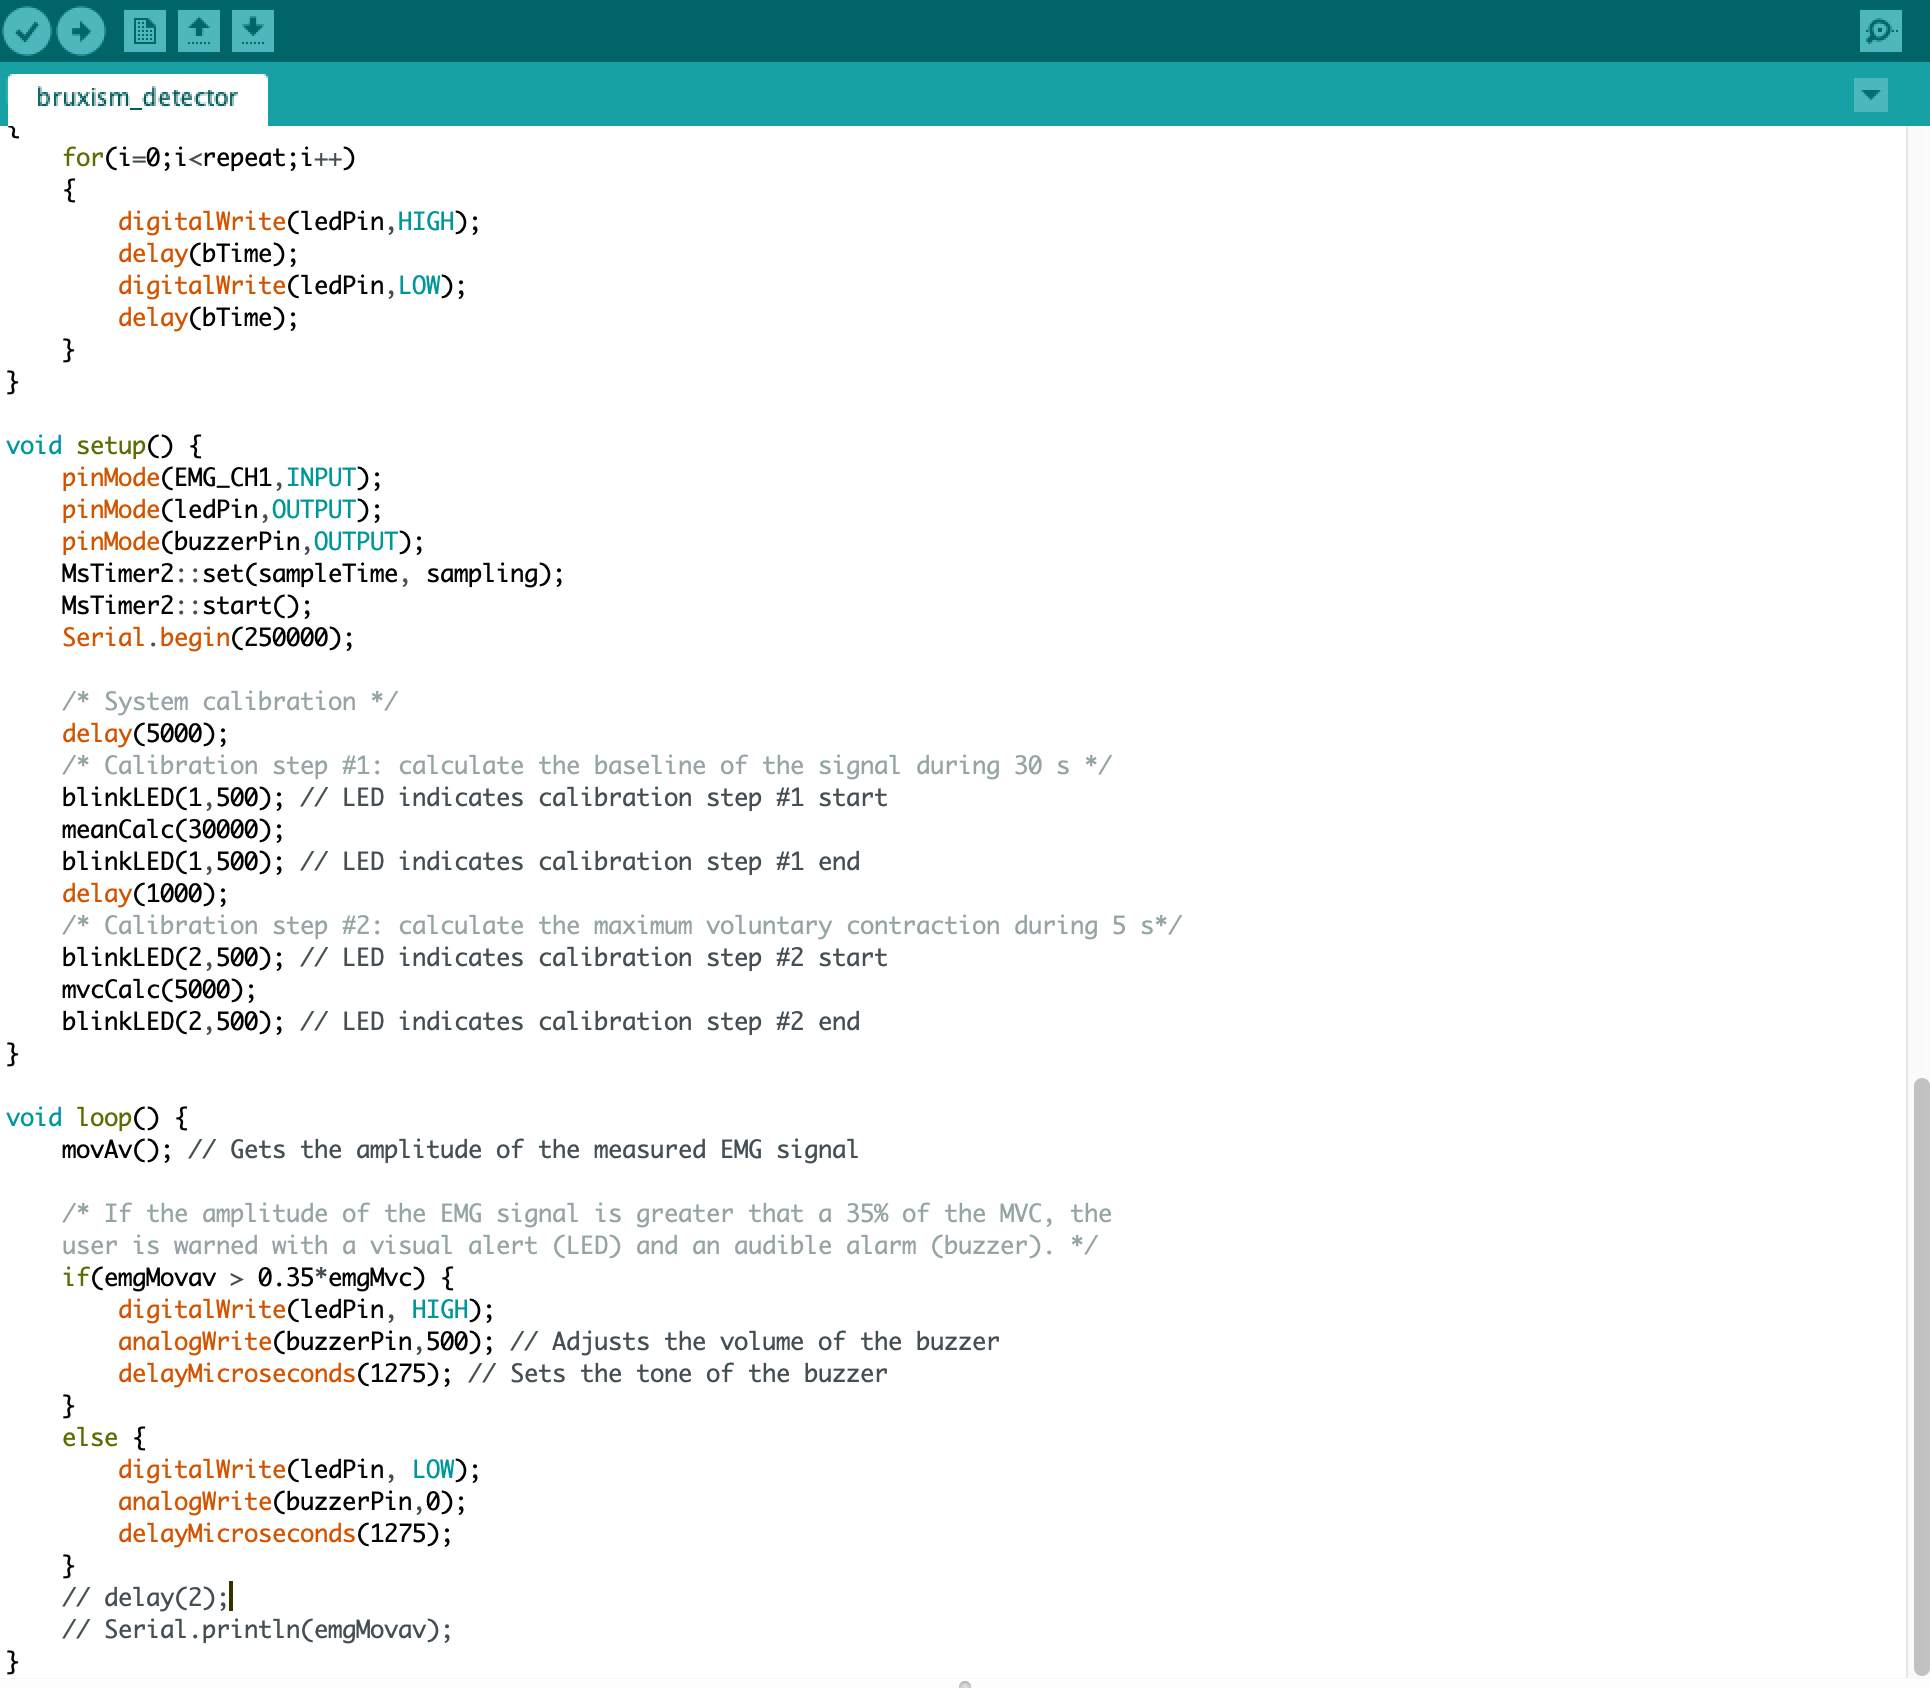
Task: Click the '// Serial.println(emgMovav);' comment line
Action: pos(257,1630)
